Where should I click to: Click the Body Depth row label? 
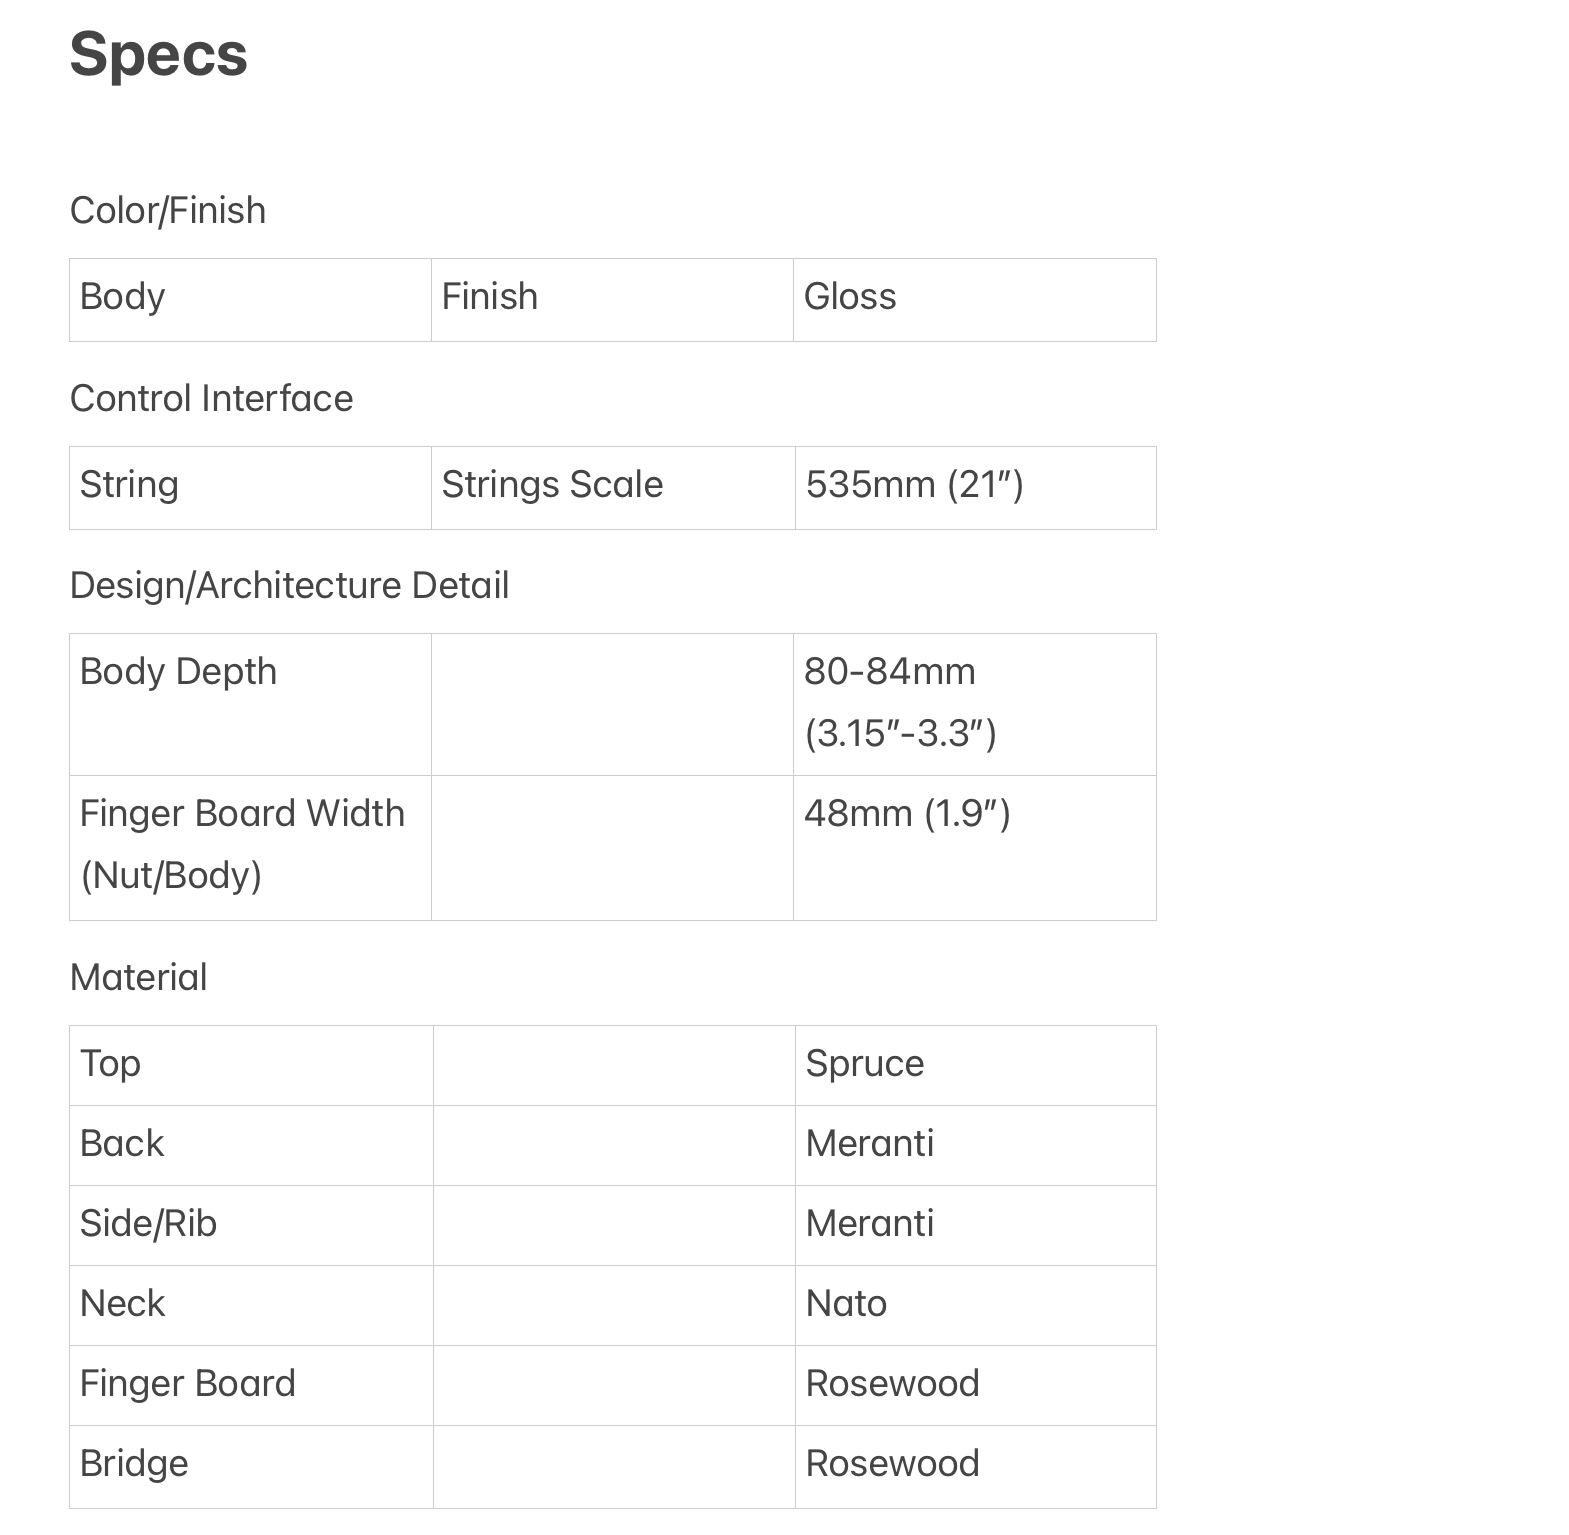[x=178, y=671]
